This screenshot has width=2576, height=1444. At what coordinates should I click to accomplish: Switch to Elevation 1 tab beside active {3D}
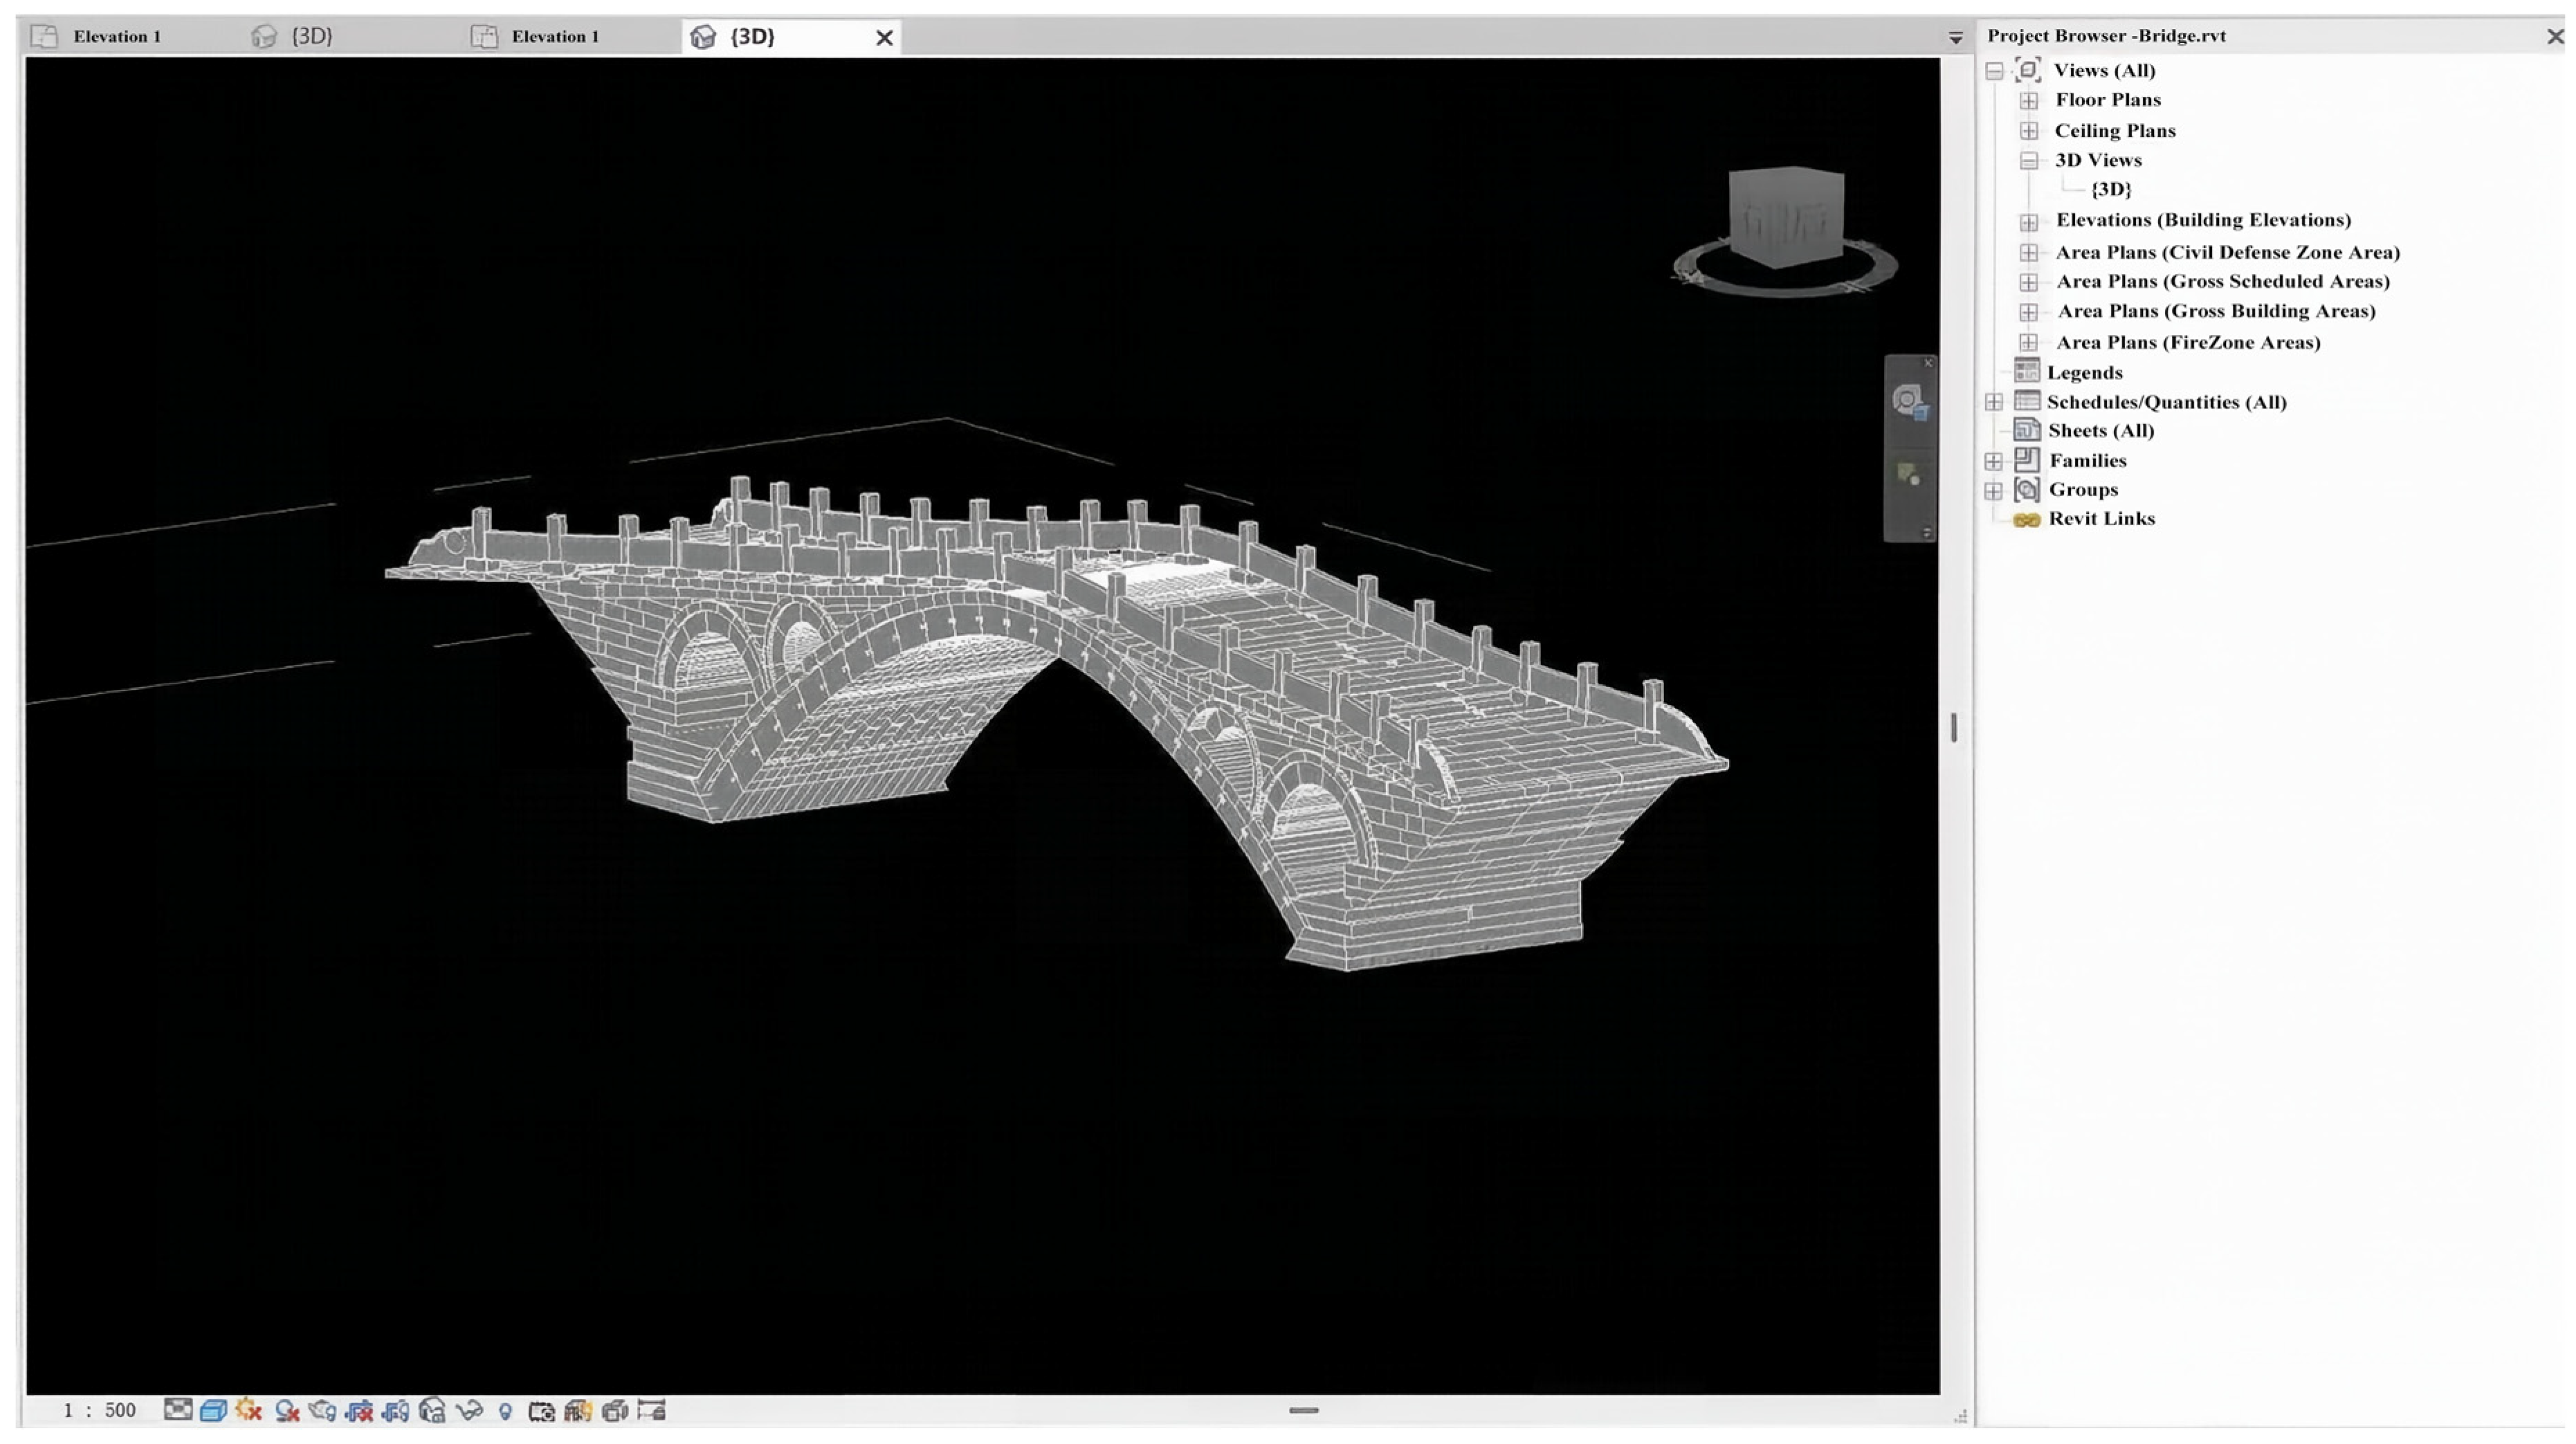(x=536, y=37)
